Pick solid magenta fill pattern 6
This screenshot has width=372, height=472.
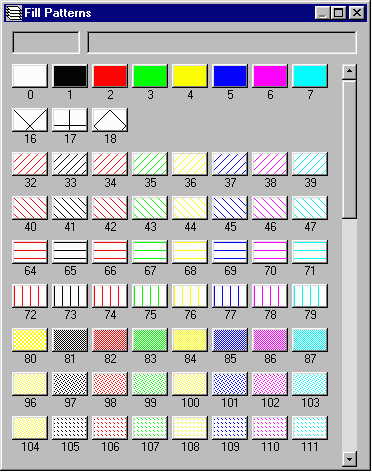(270, 76)
